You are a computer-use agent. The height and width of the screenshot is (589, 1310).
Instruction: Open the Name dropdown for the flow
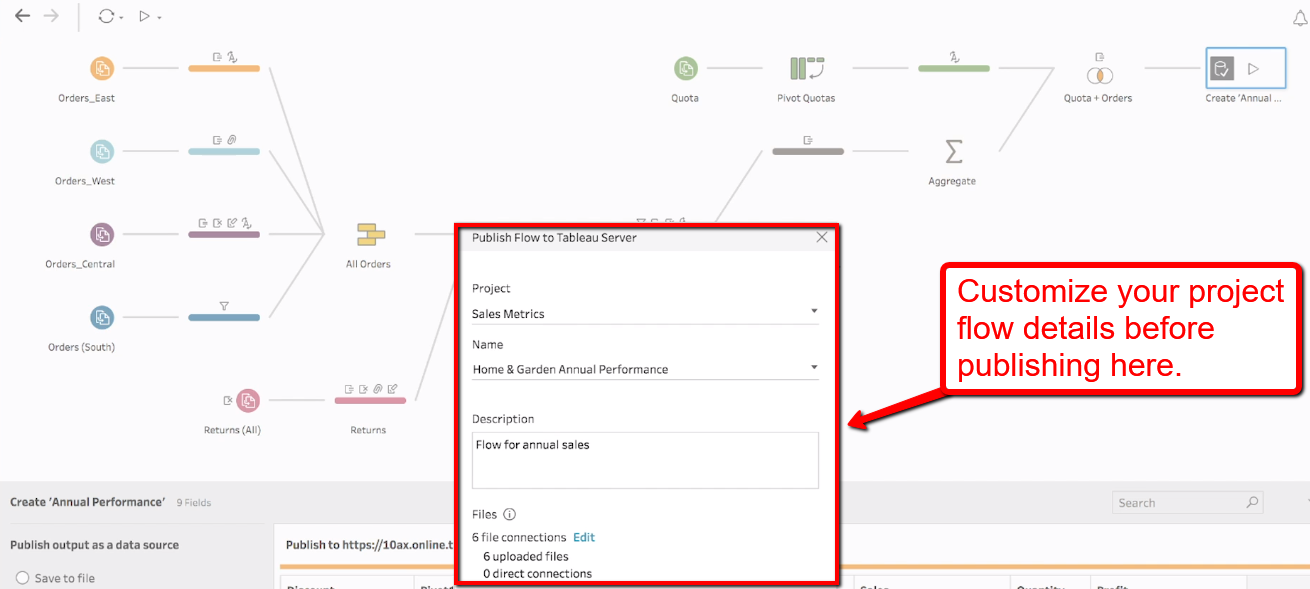pyautogui.click(x=645, y=369)
